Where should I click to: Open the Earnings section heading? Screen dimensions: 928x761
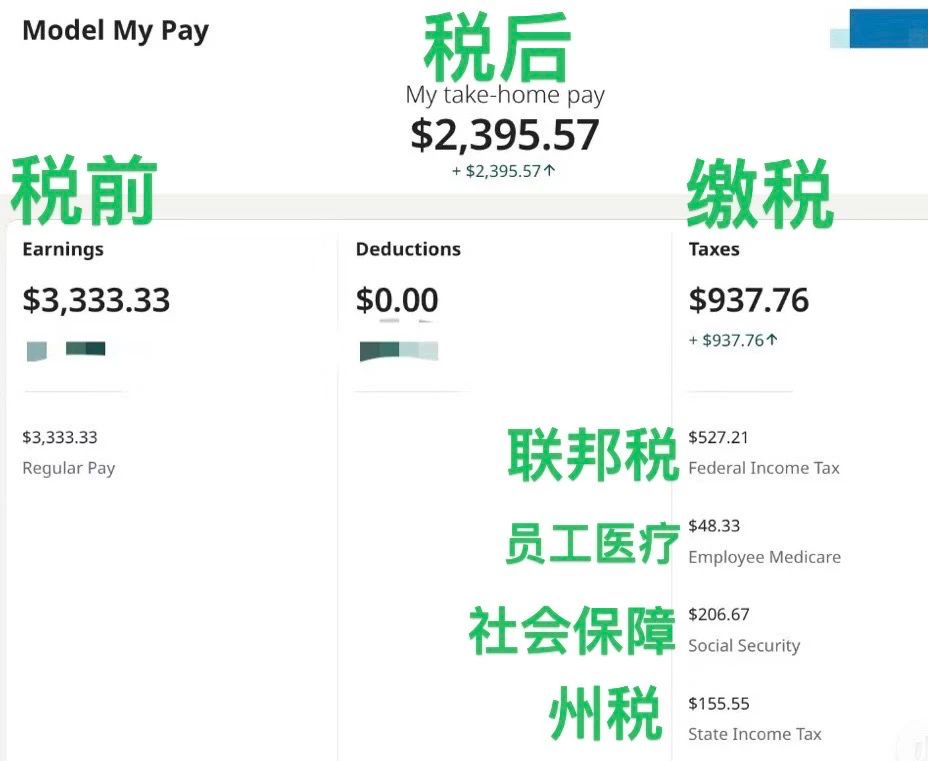tap(63, 249)
